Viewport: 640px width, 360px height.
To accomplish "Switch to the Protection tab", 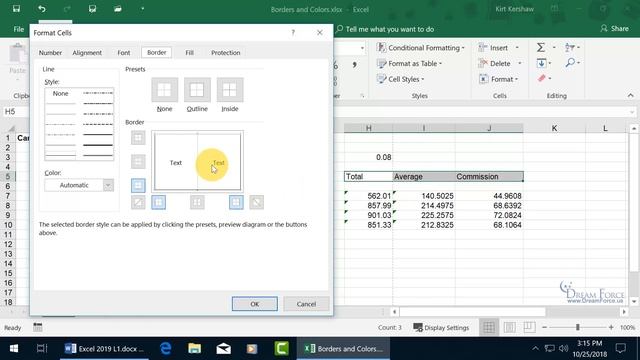I will (226, 53).
